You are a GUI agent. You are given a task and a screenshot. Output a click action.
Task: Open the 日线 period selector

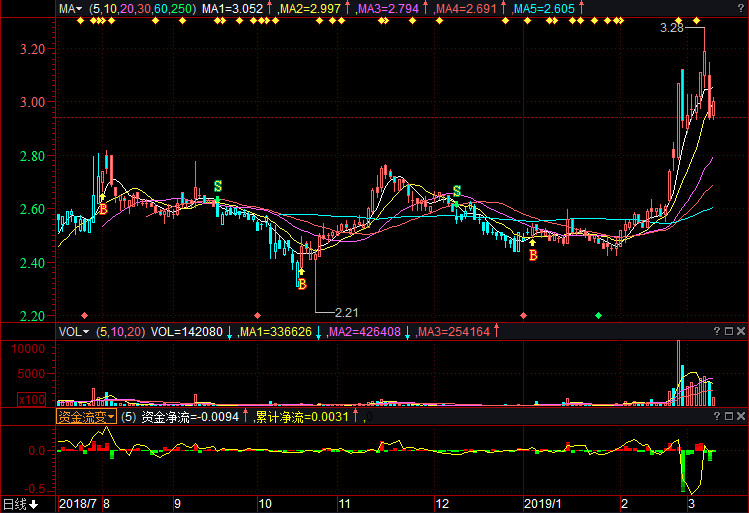point(21,504)
